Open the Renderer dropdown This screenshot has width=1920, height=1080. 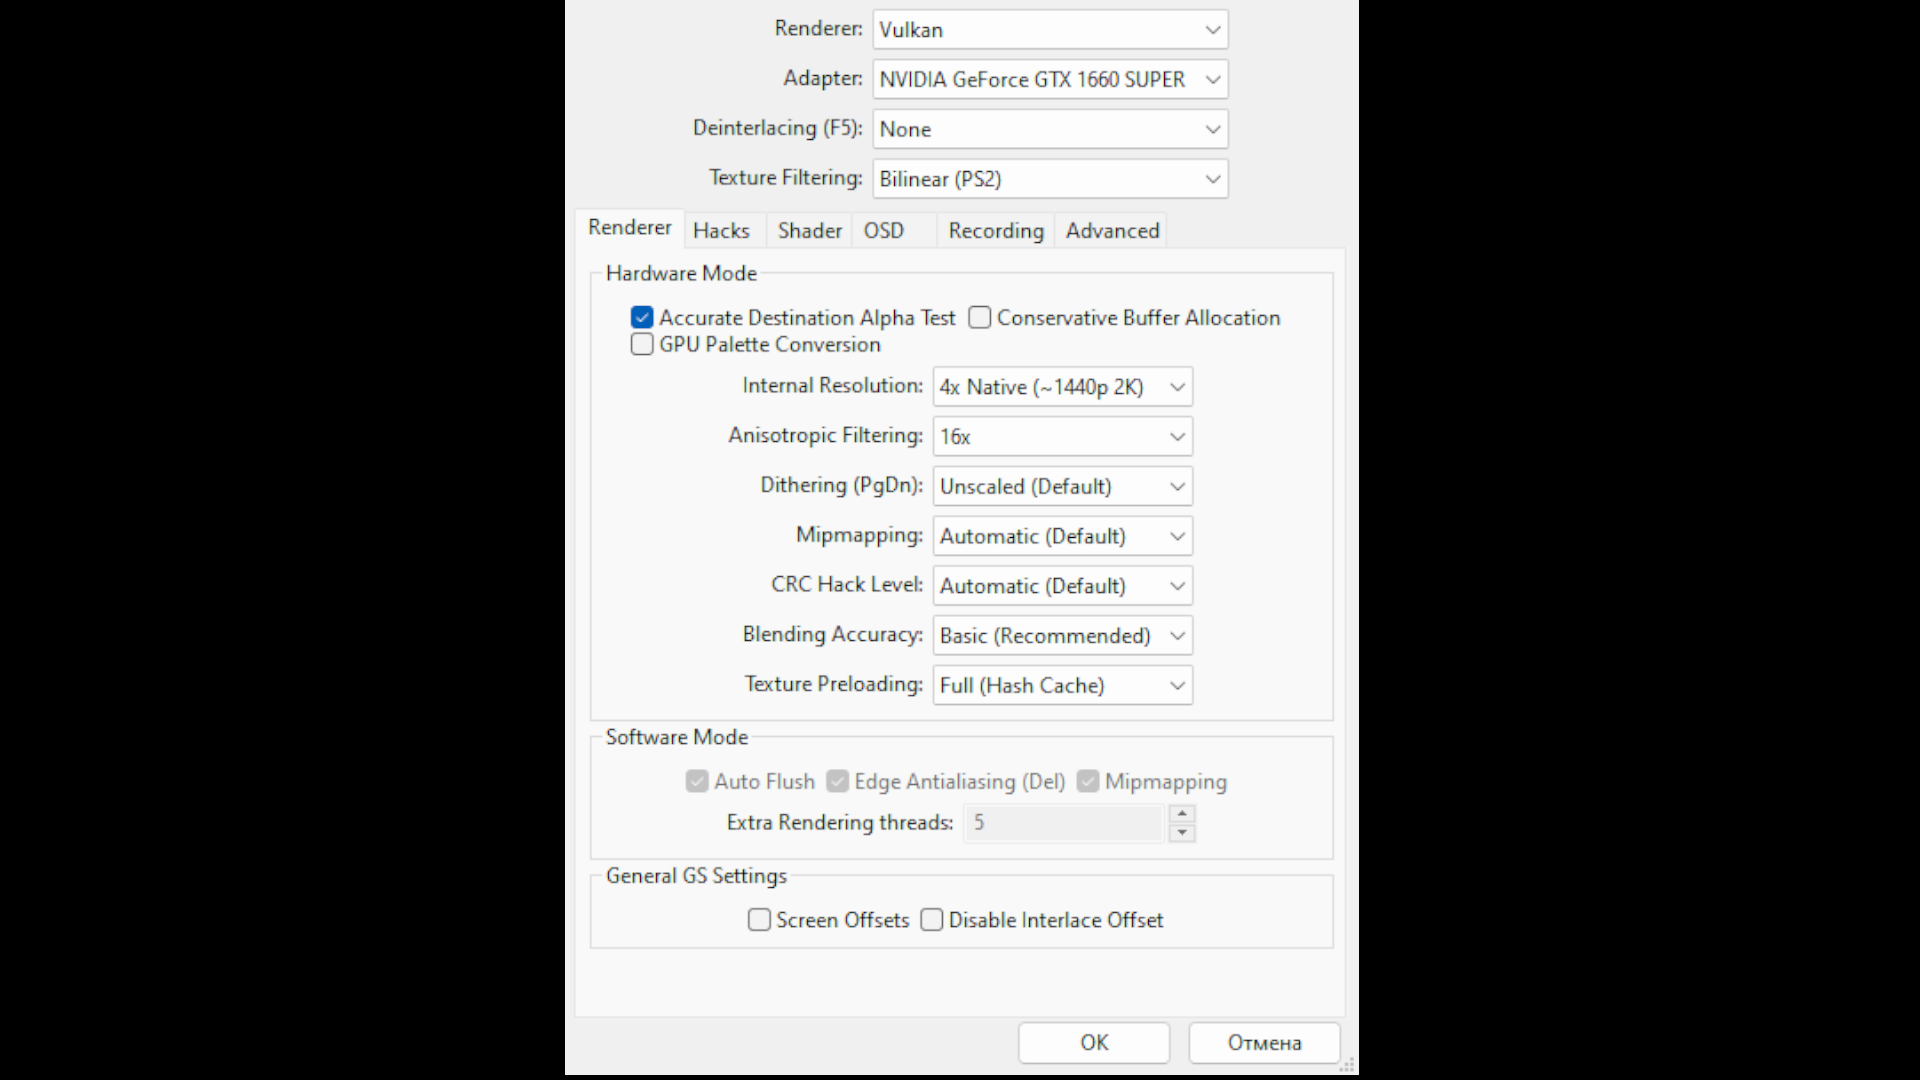[x=1048, y=29]
